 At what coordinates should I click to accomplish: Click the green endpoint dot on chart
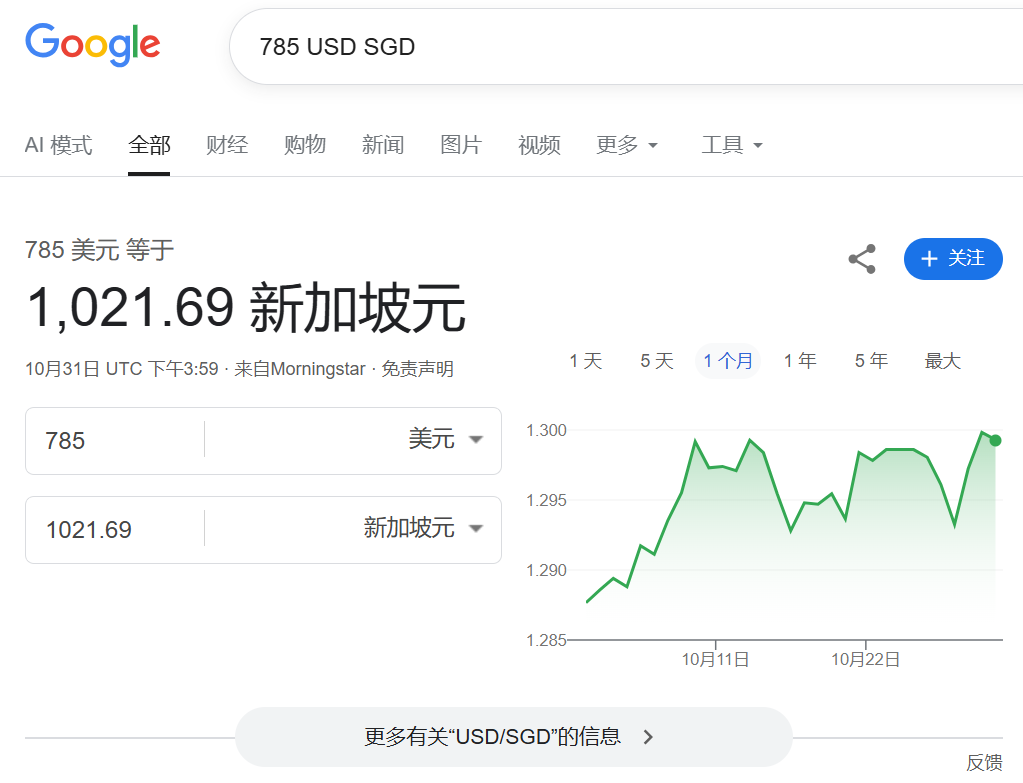pyautogui.click(x=995, y=440)
